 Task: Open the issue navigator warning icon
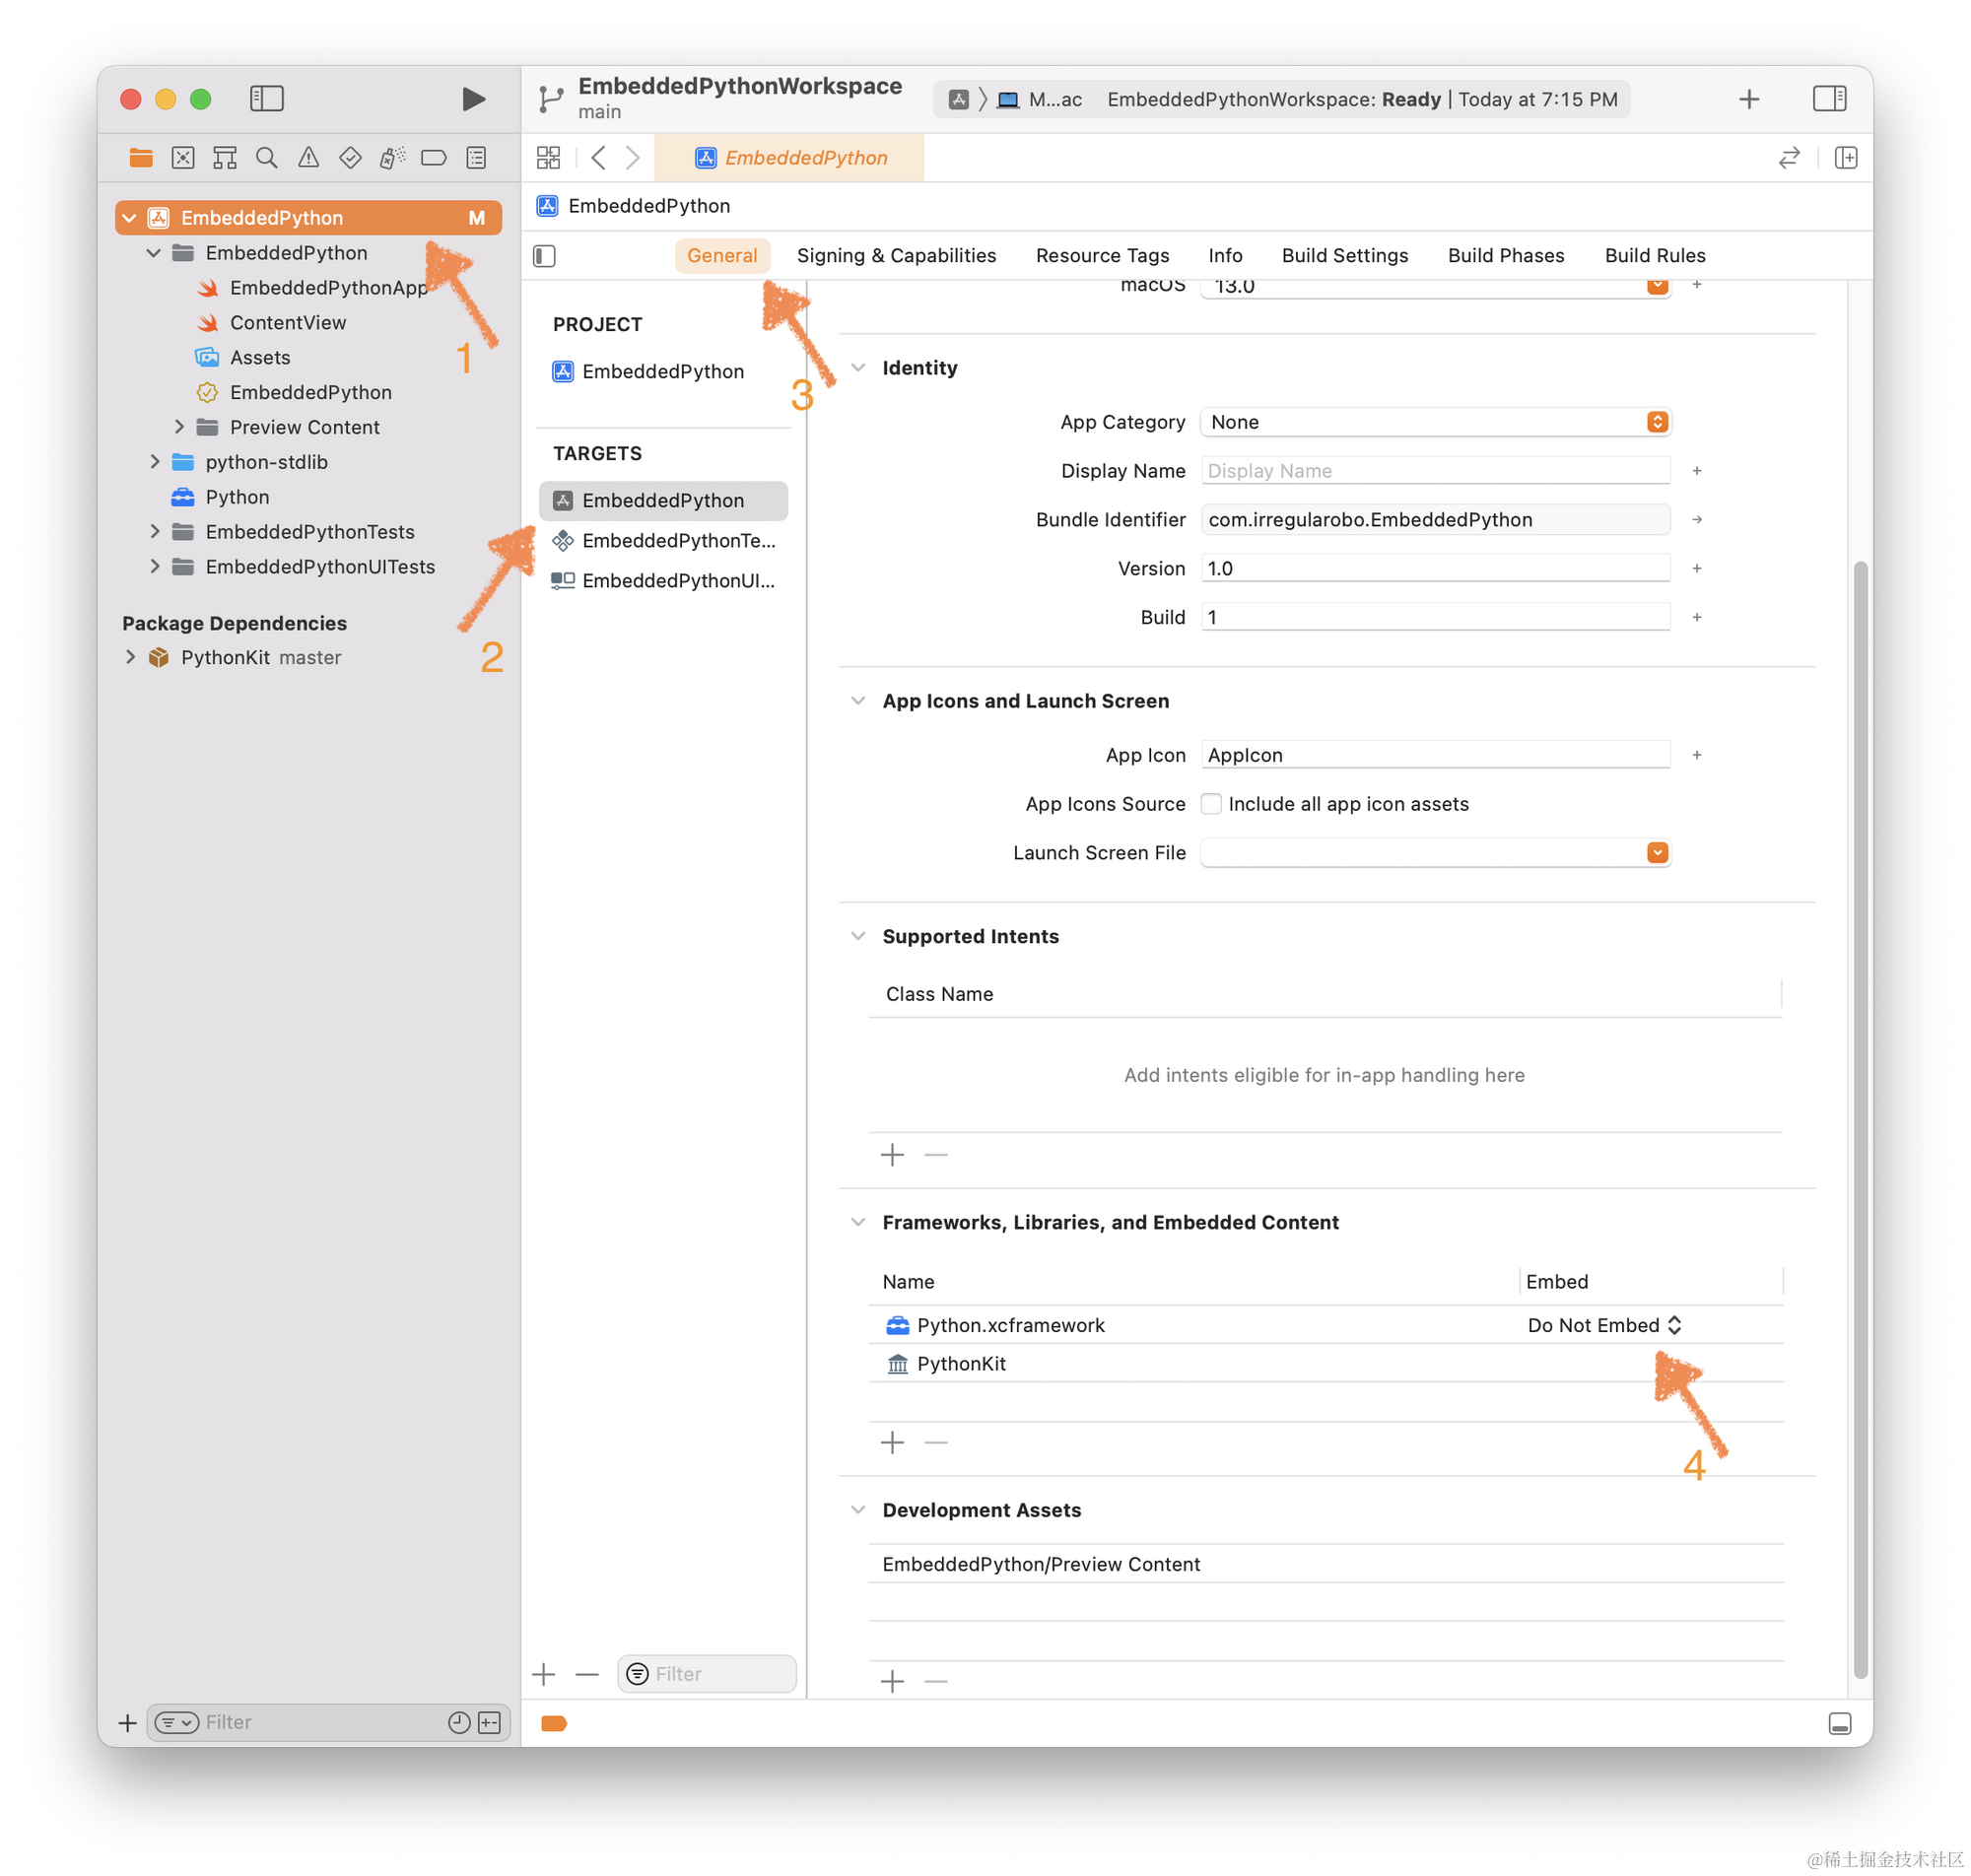pyautogui.click(x=308, y=157)
